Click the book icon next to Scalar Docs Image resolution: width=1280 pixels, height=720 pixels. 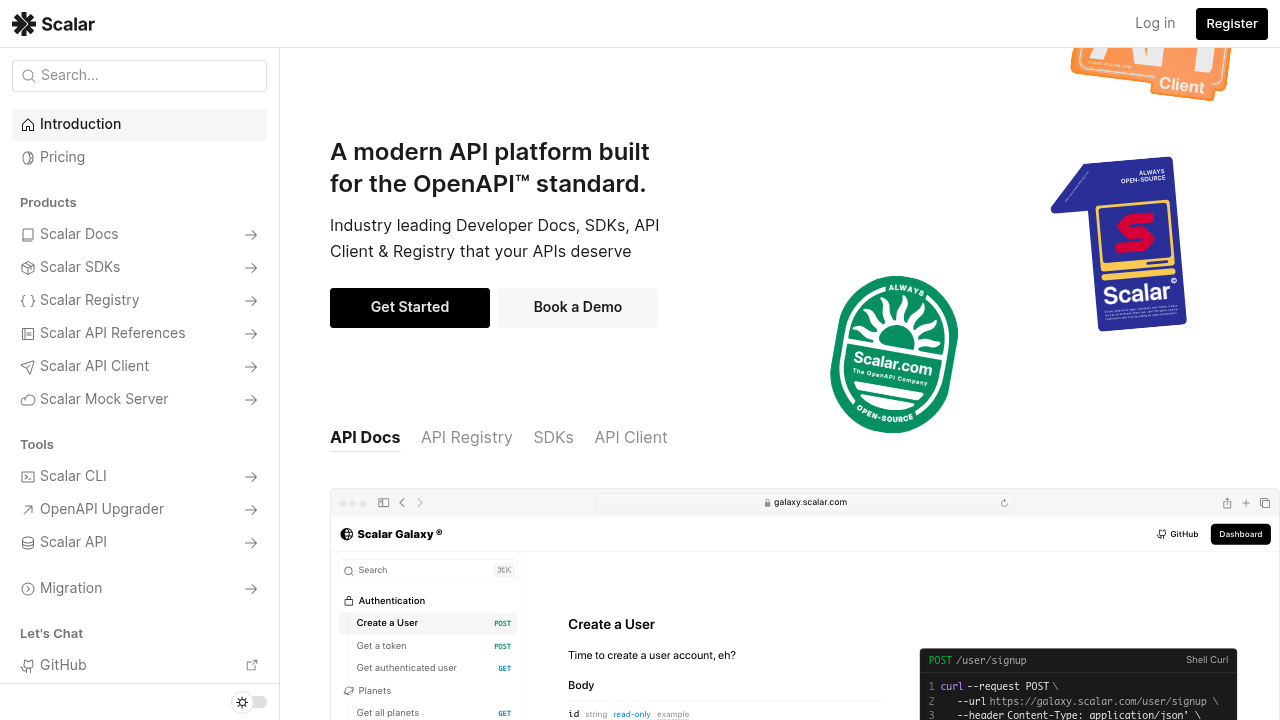click(28, 235)
